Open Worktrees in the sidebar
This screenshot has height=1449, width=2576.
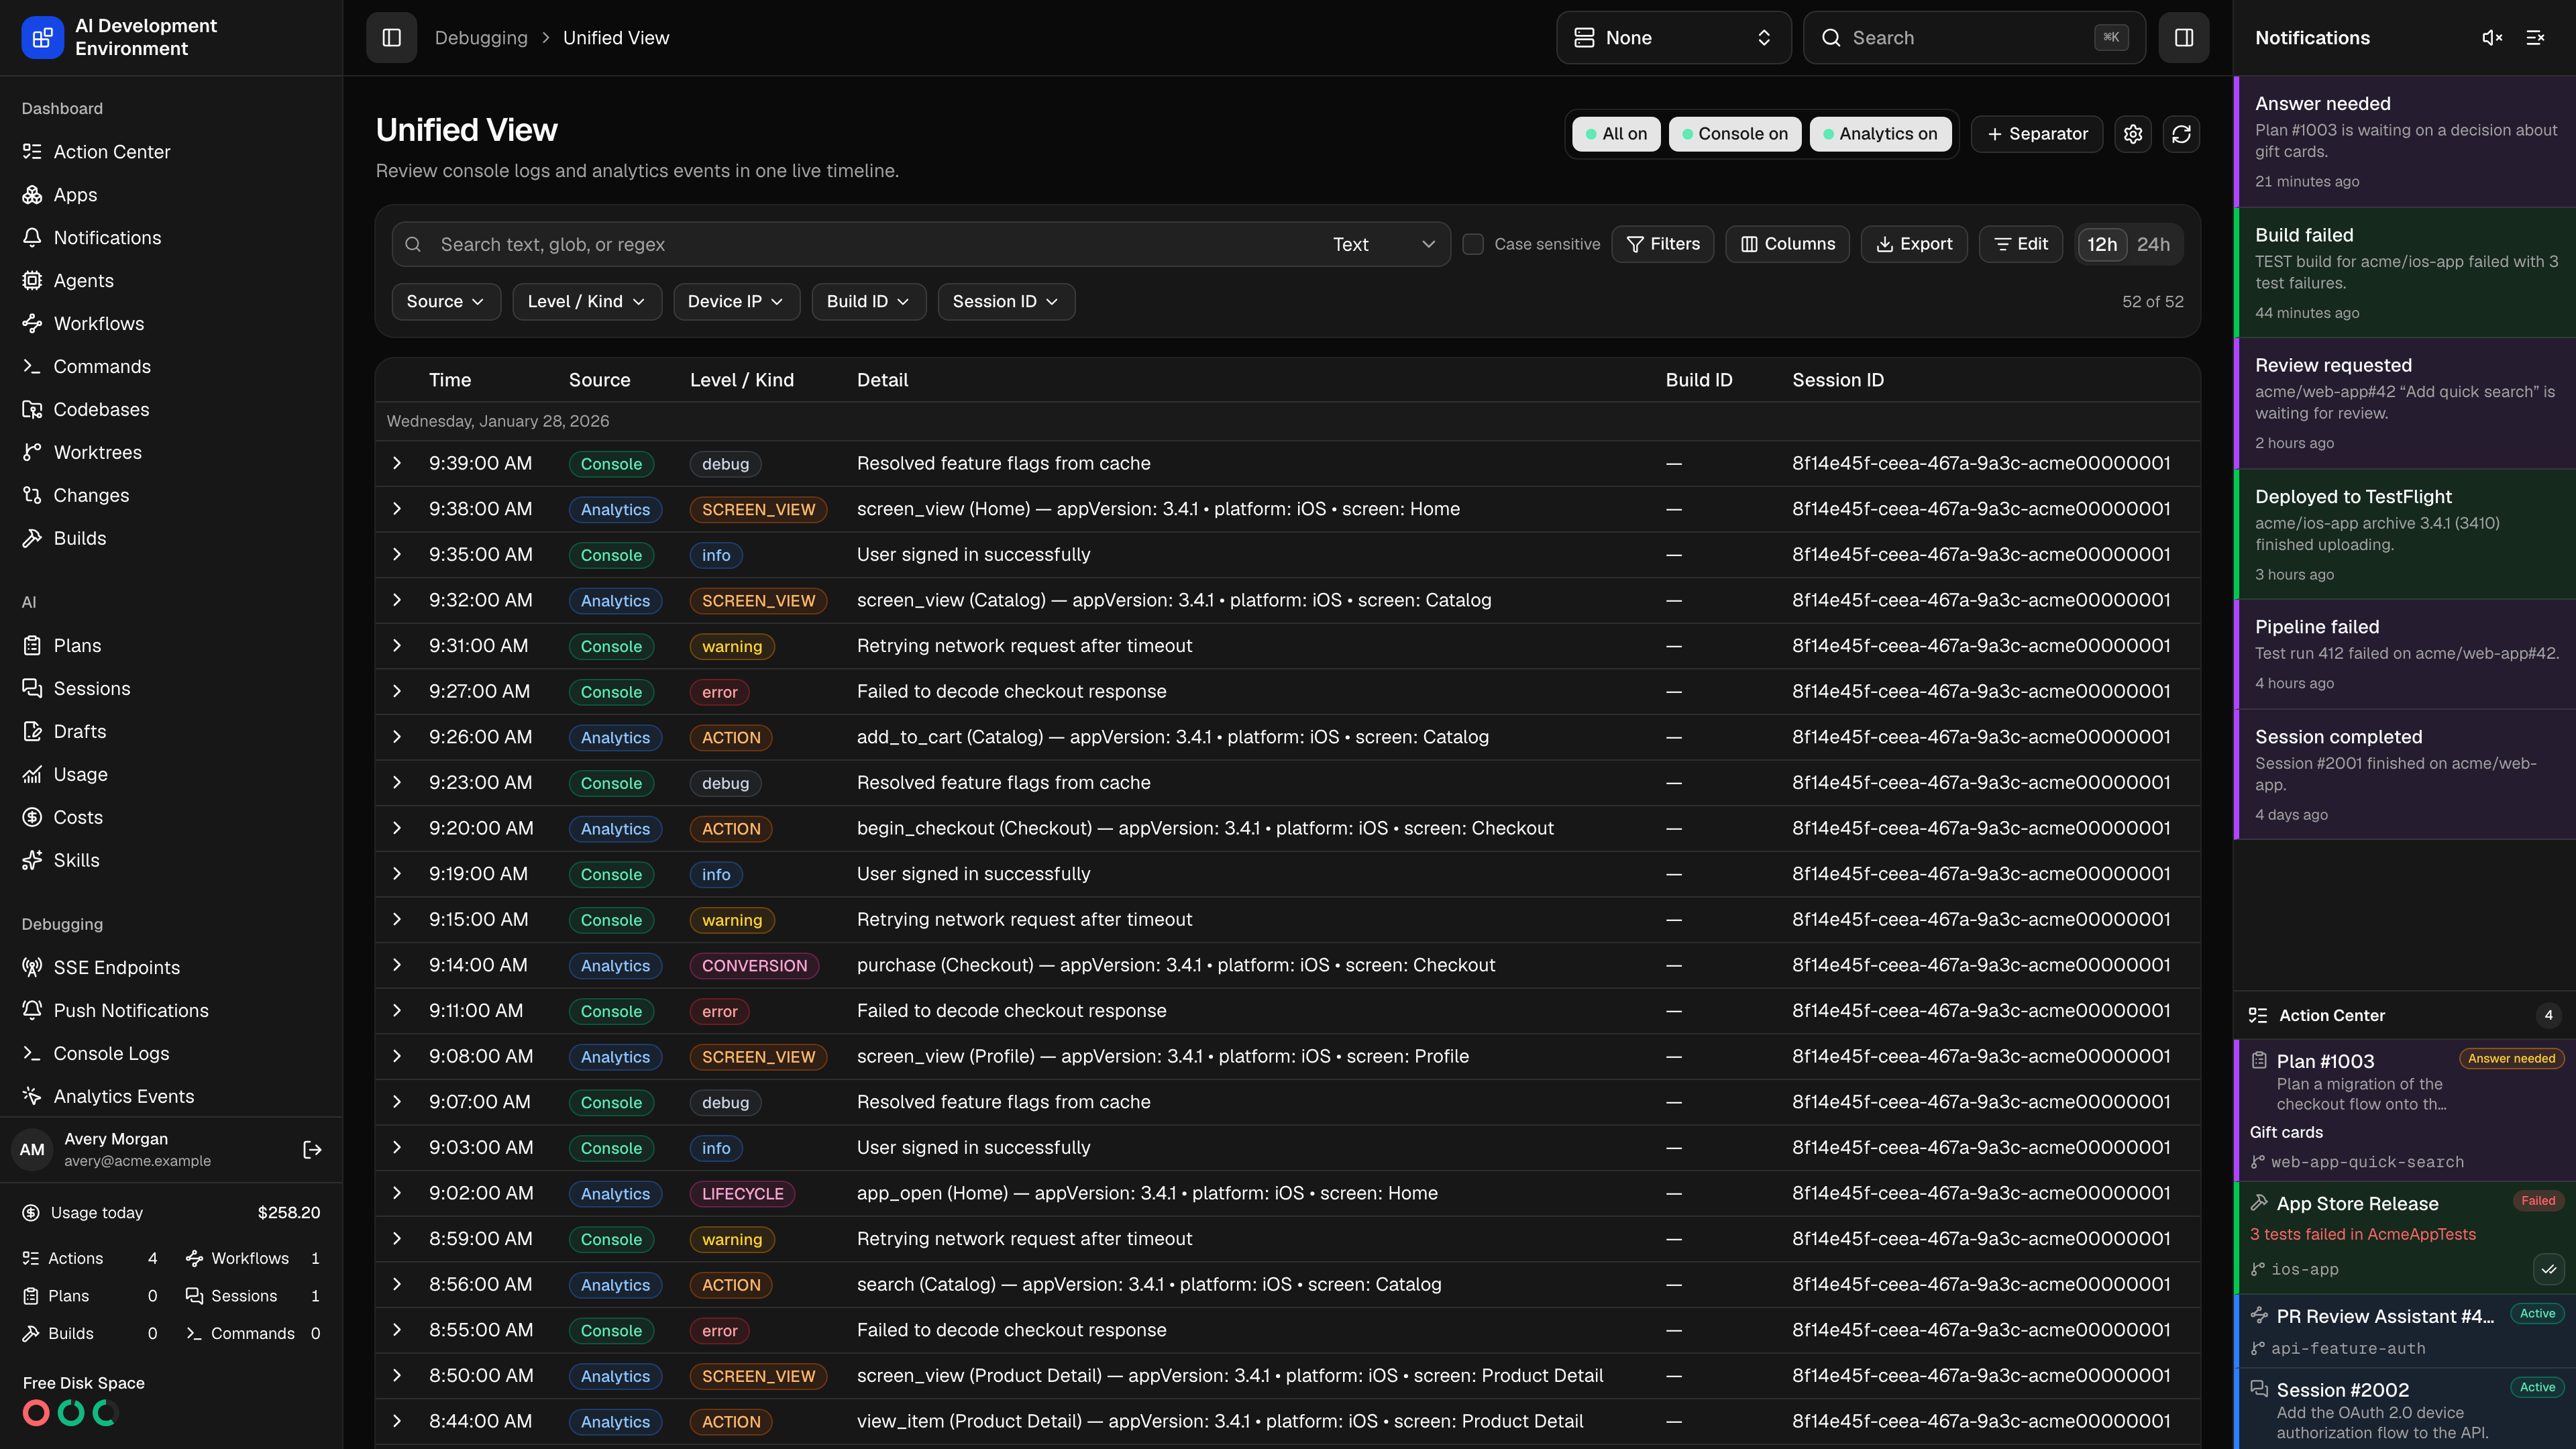tap(171, 453)
